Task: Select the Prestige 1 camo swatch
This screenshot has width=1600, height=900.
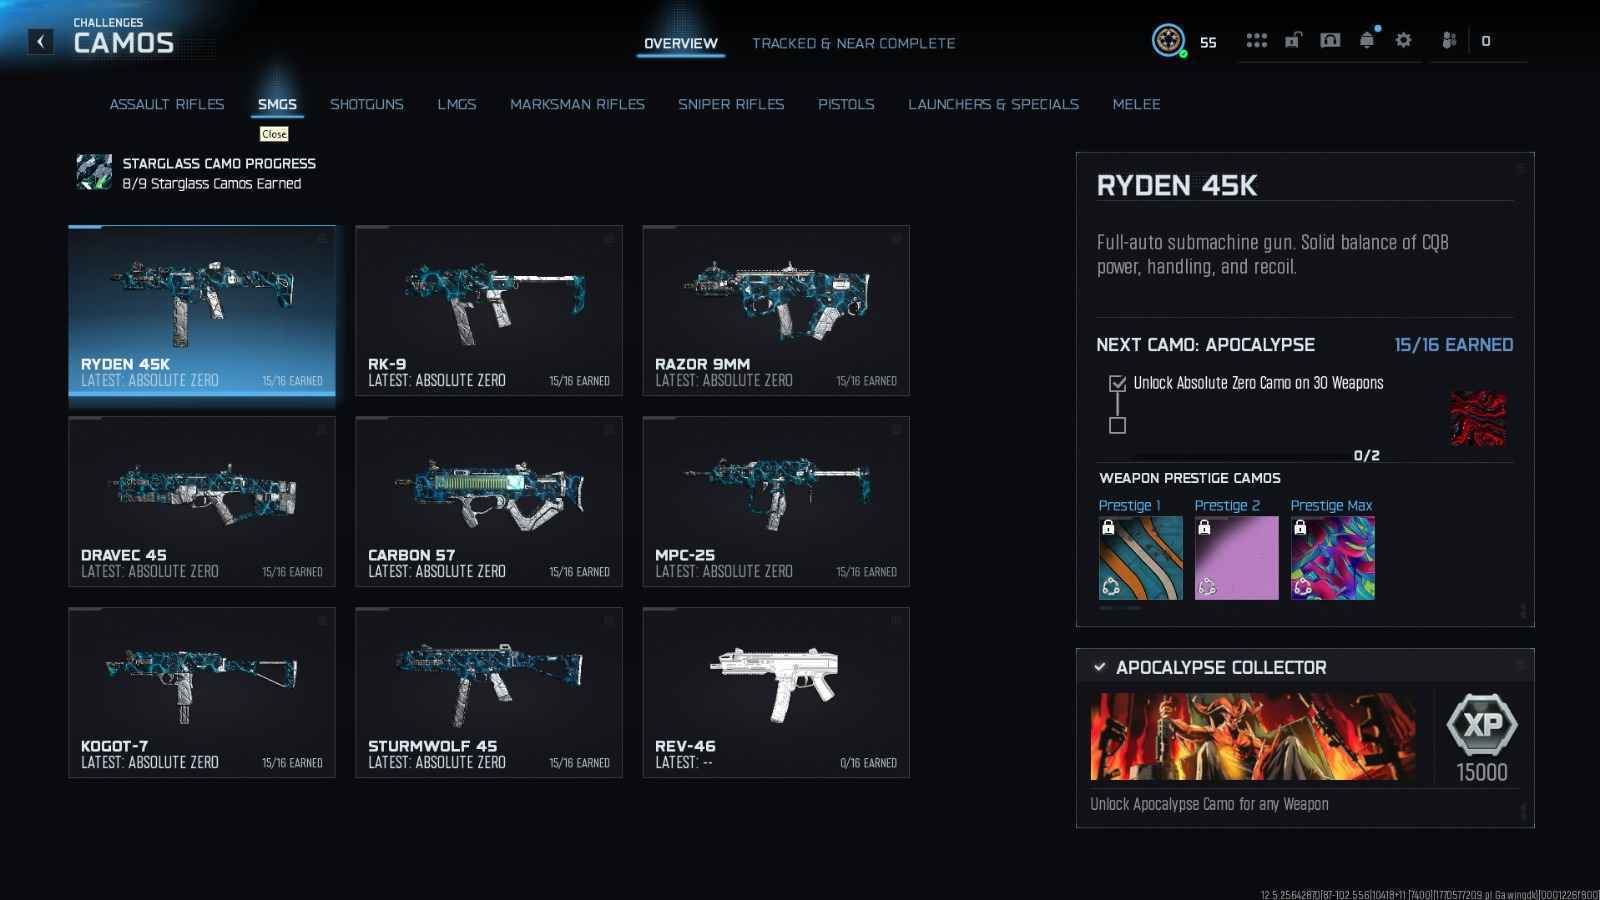Action: tap(1140, 558)
